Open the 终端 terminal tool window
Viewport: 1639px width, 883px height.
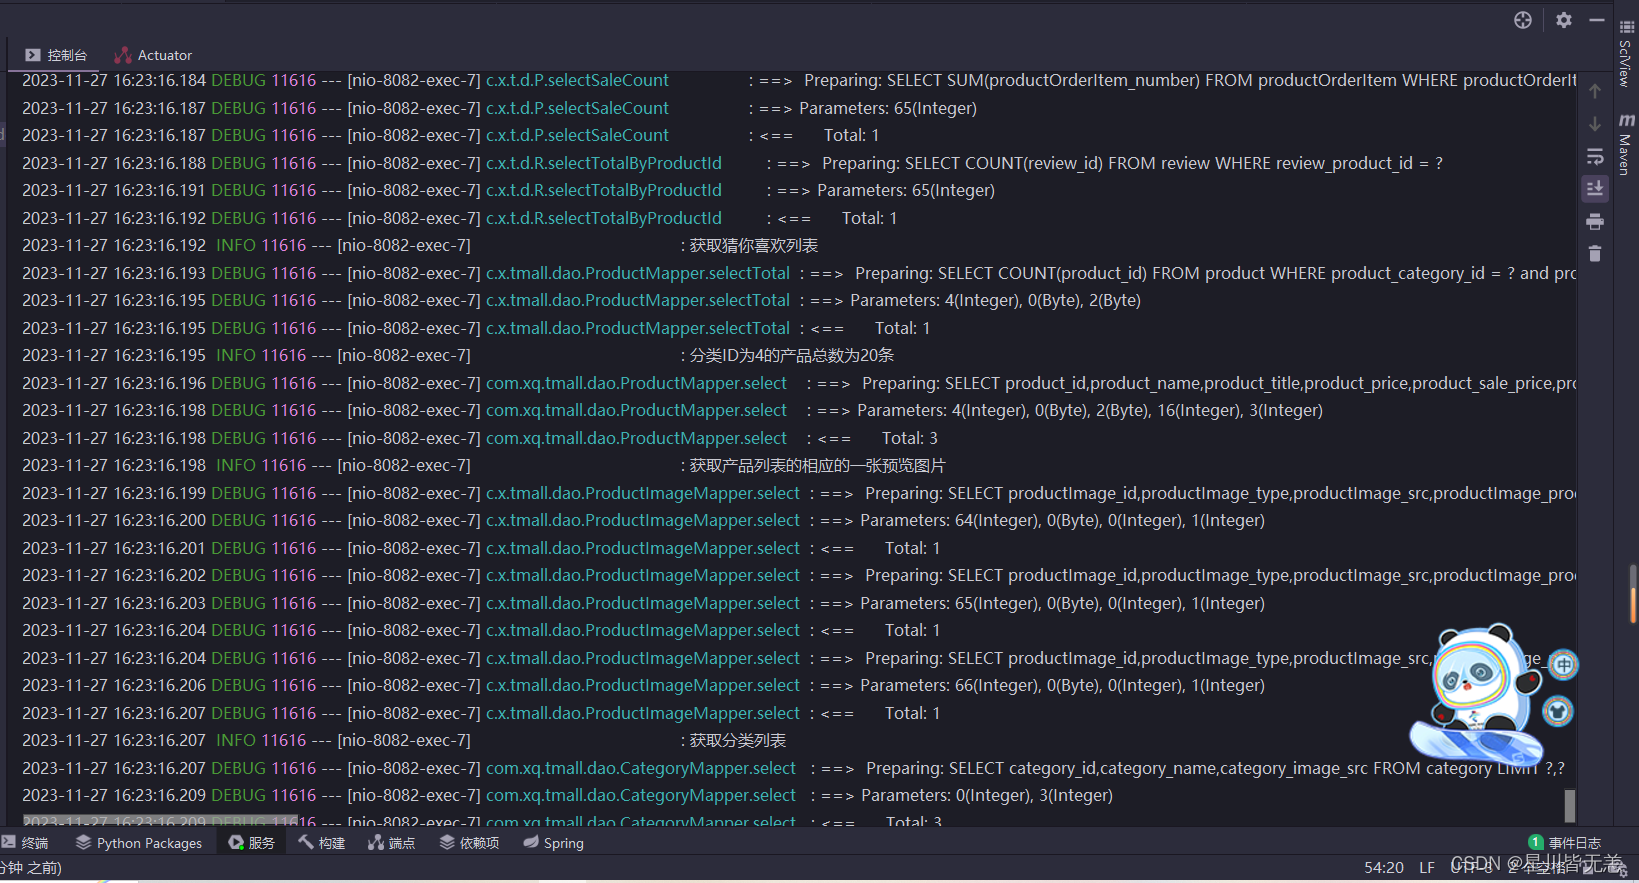25,843
